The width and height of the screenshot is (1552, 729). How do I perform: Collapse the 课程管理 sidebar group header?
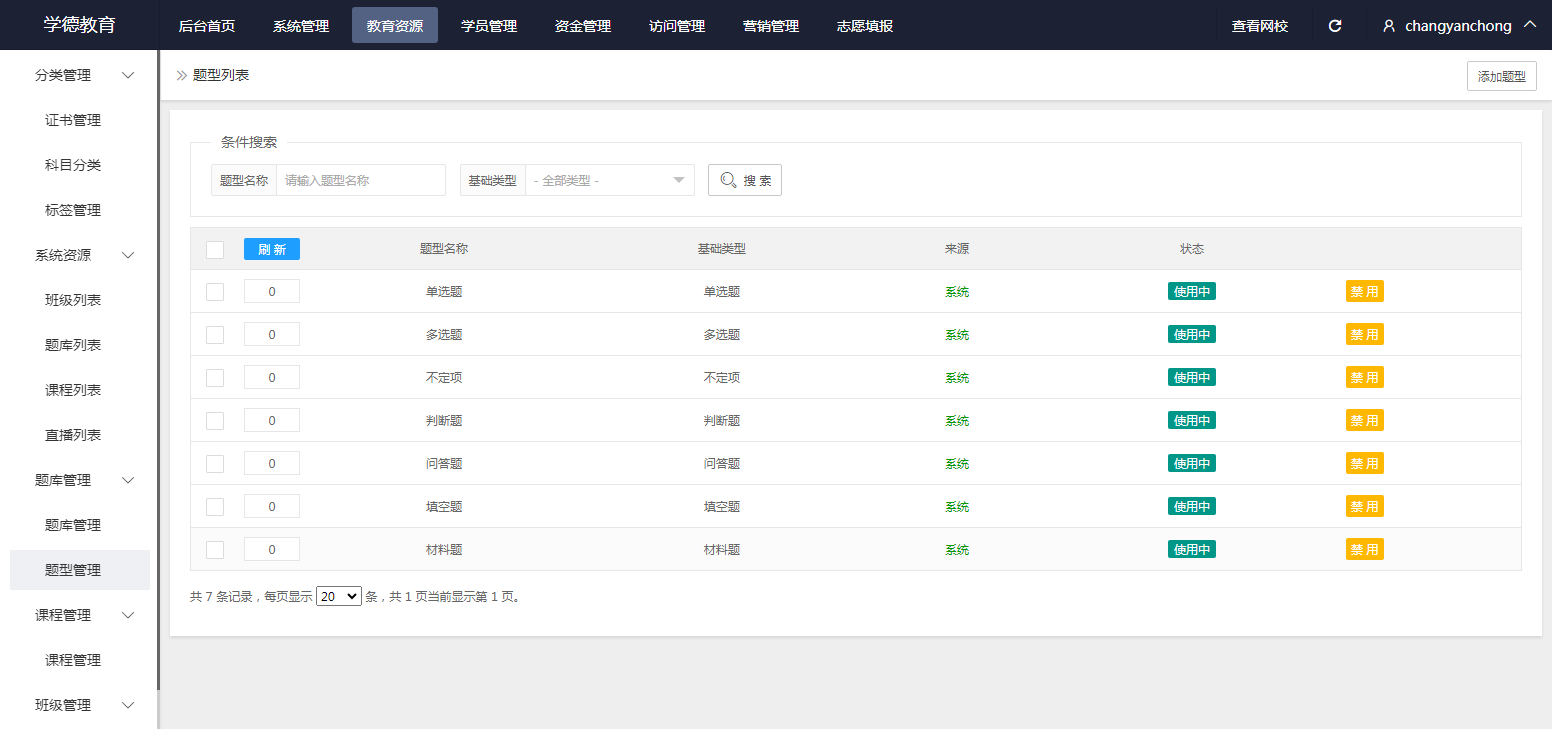[128, 615]
